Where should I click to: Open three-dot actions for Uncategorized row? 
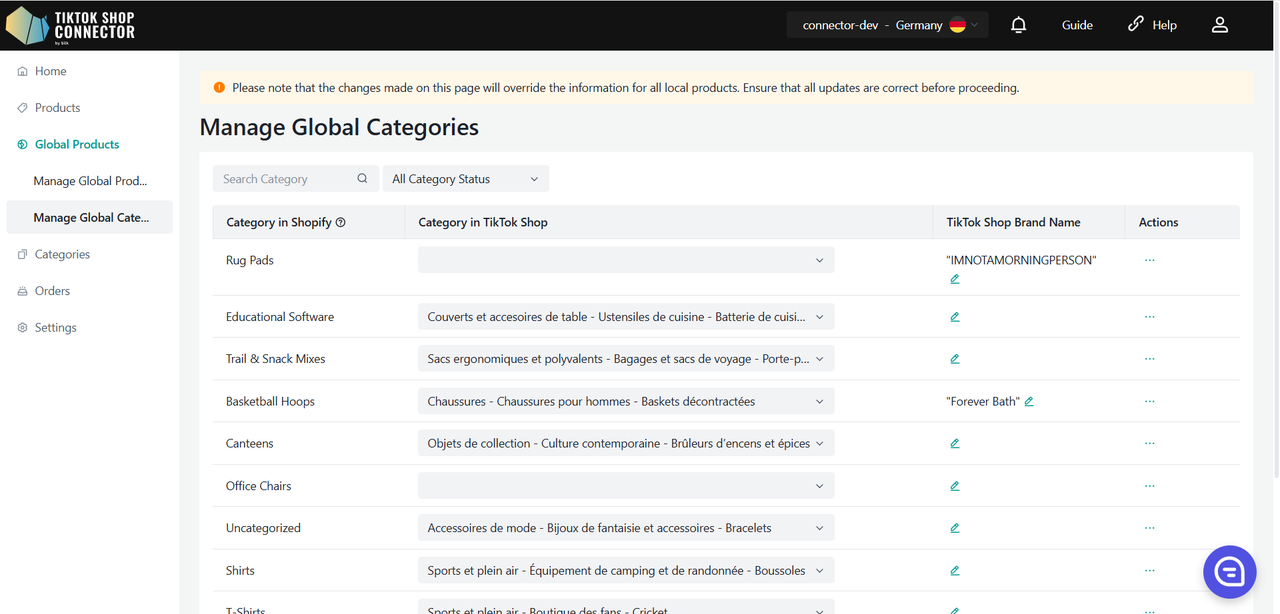pos(1149,528)
